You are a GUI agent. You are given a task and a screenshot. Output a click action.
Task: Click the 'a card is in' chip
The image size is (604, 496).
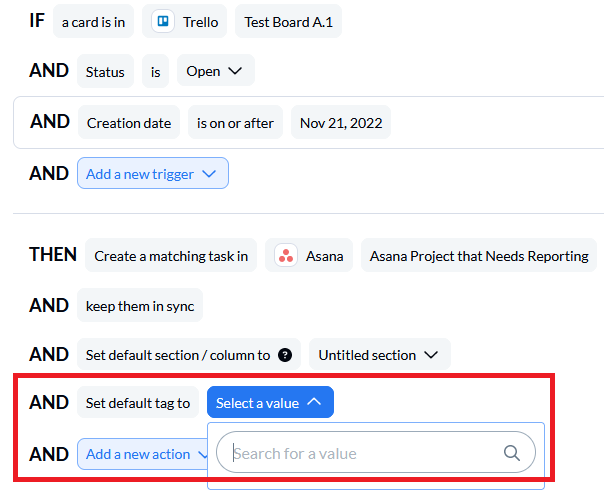pos(94,22)
